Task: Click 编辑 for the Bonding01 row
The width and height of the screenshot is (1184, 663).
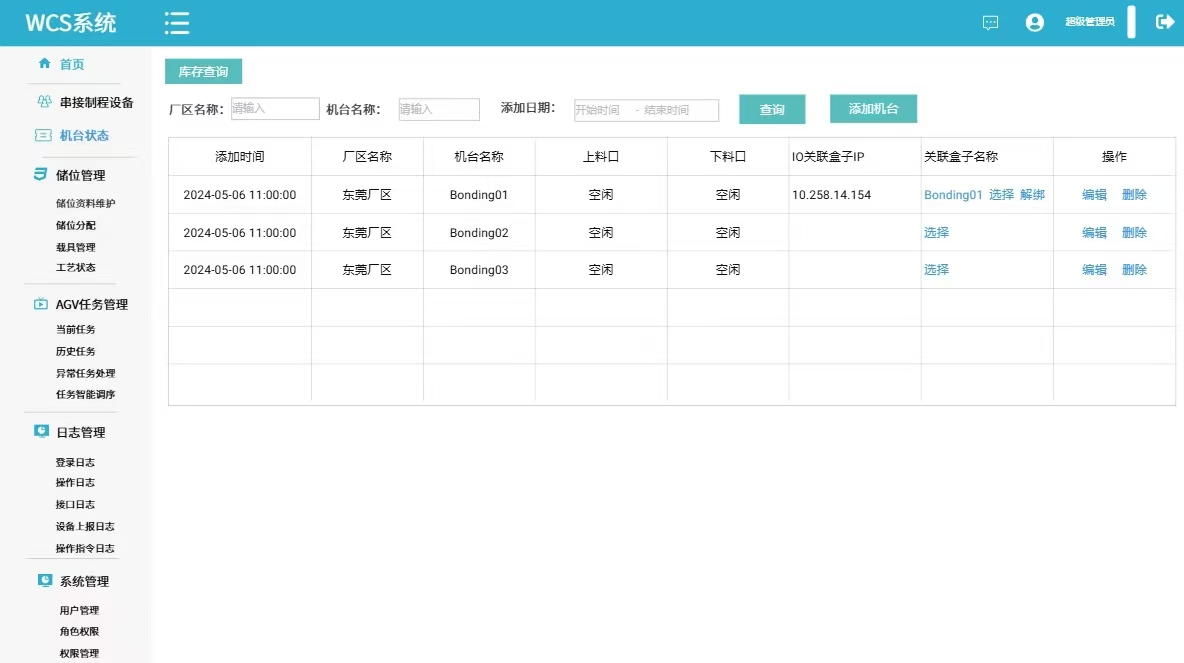Action: point(1094,195)
